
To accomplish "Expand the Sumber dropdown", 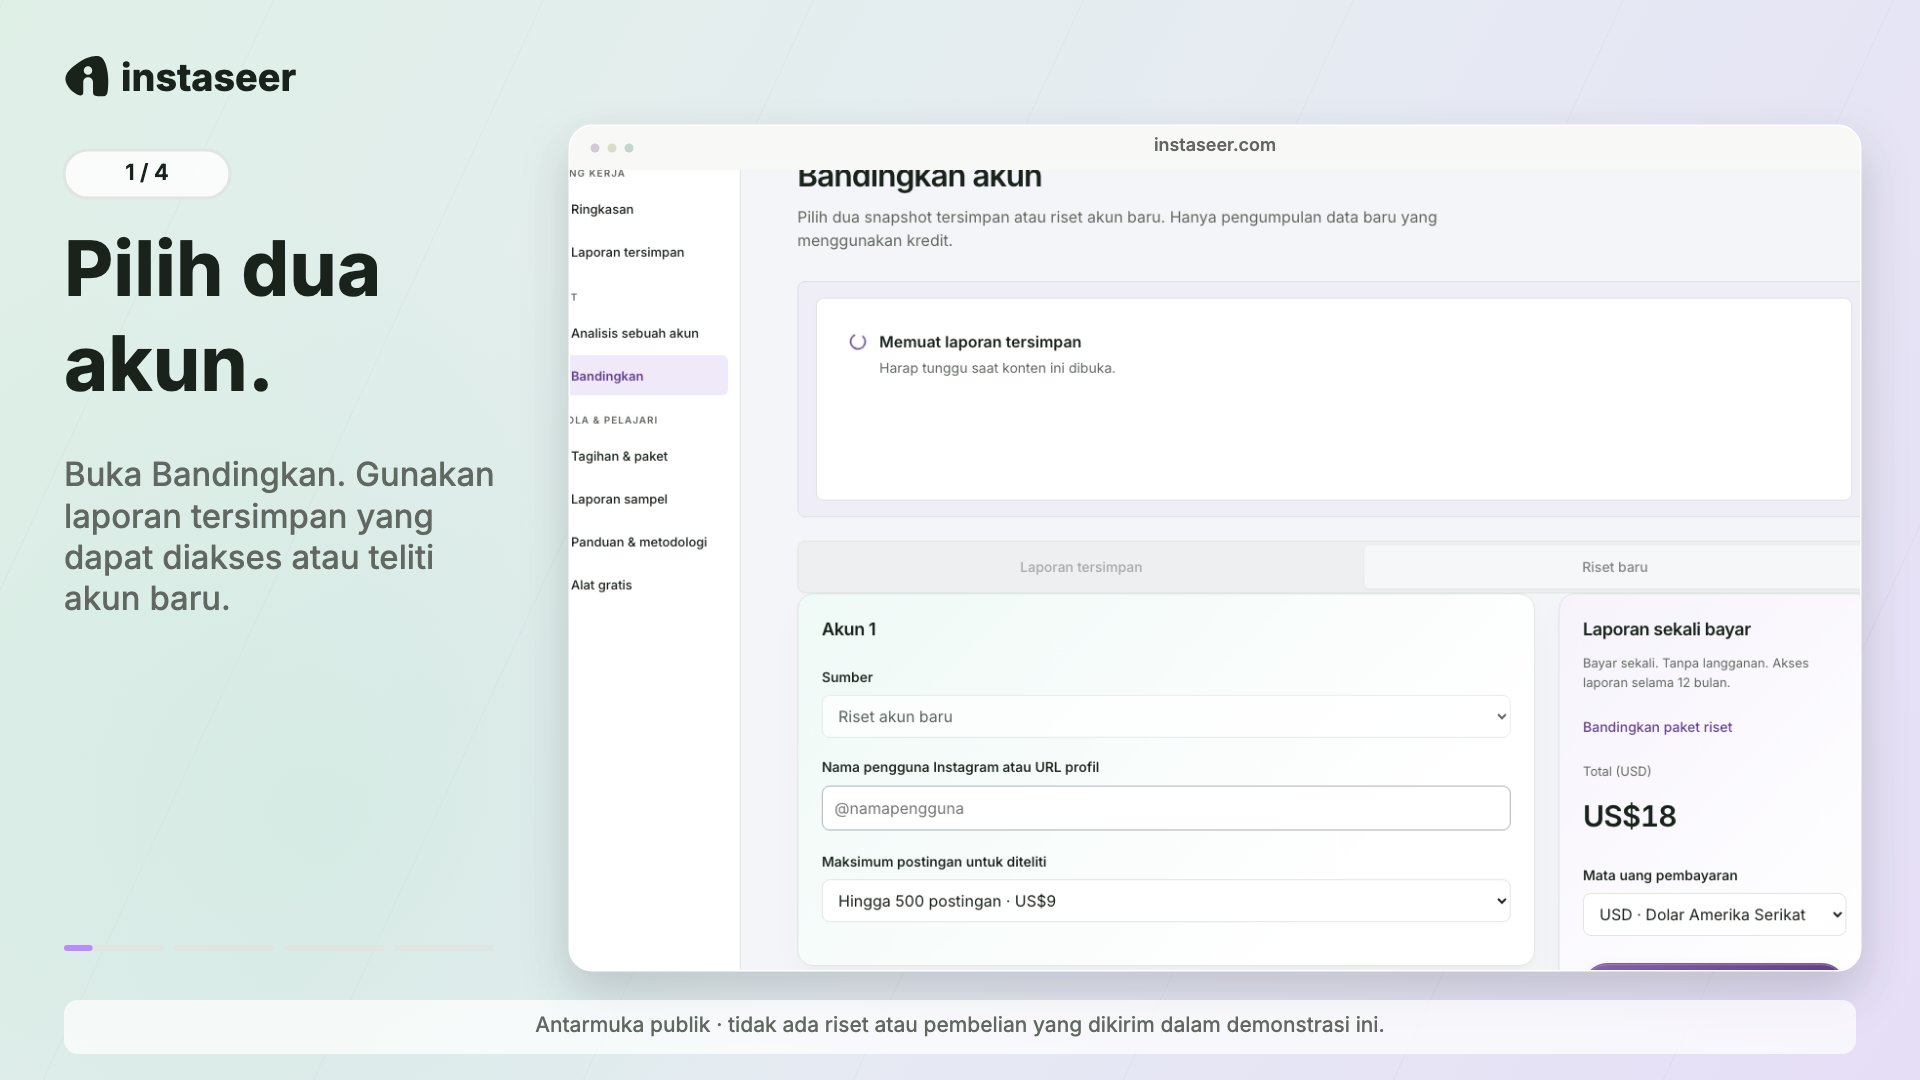I will tap(1166, 717).
